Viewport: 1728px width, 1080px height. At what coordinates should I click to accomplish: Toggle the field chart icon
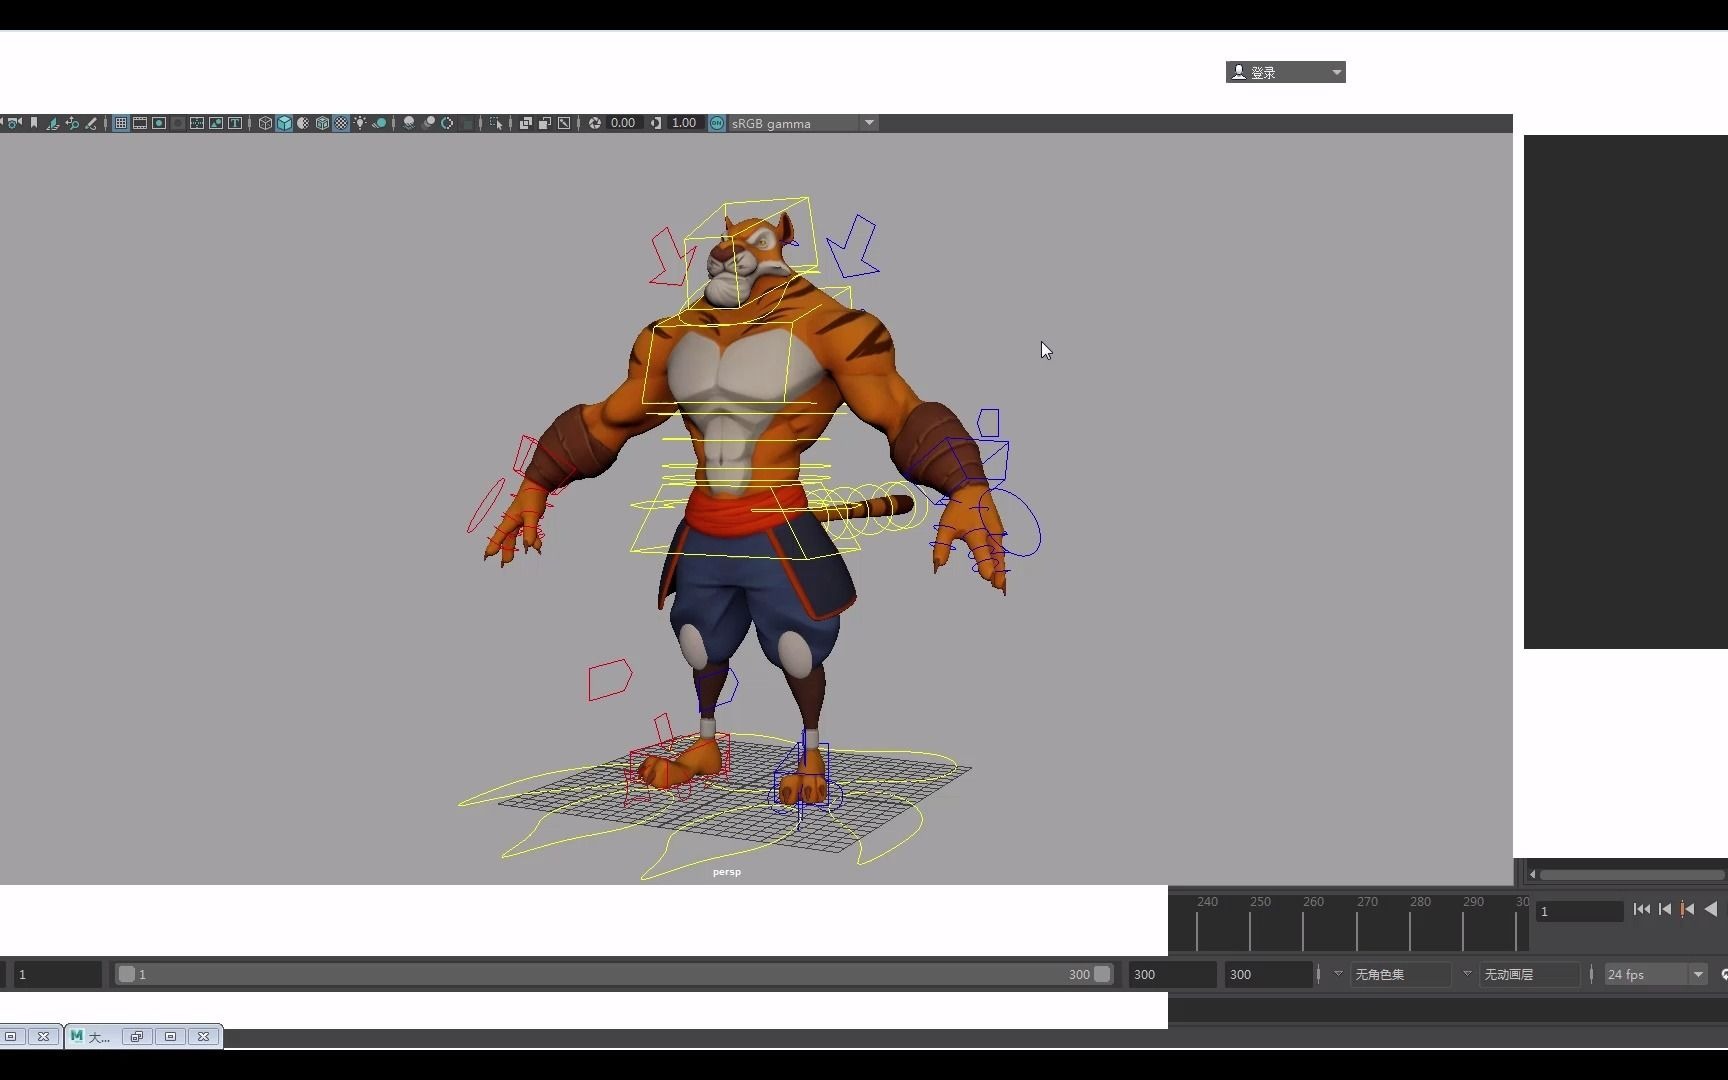197,123
